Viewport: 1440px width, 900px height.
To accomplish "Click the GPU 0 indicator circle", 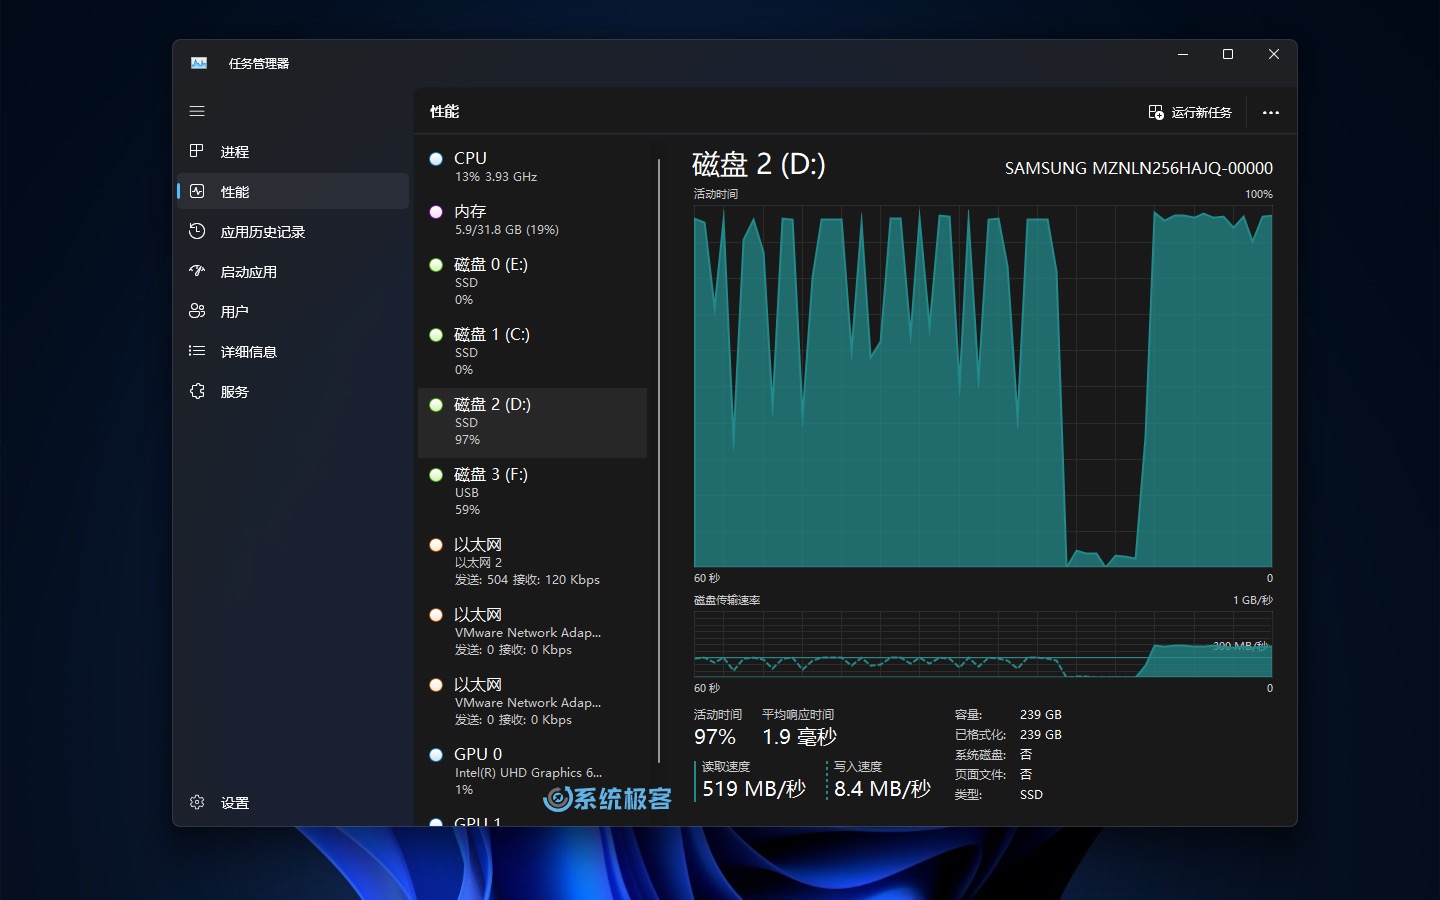I will point(436,755).
